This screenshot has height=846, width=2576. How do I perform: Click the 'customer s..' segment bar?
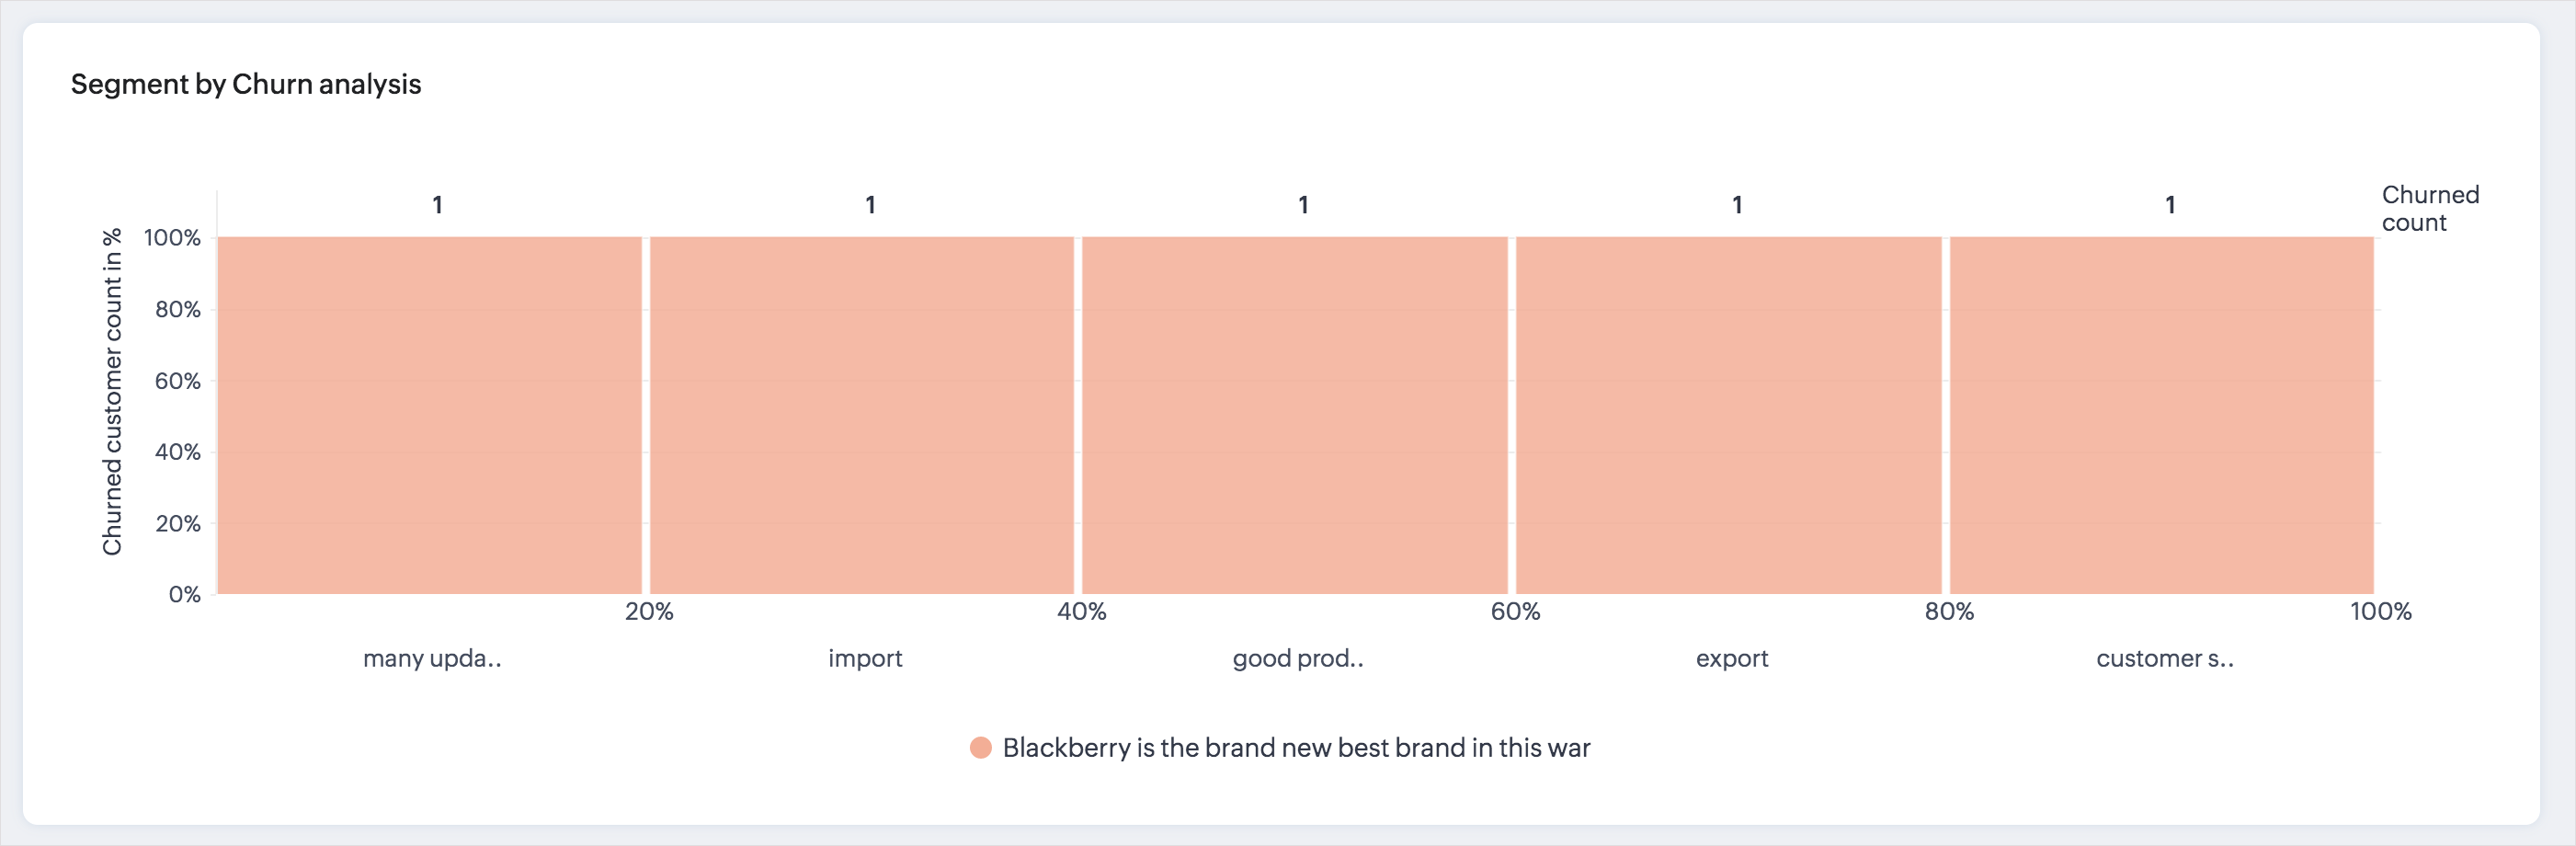point(2162,415)
